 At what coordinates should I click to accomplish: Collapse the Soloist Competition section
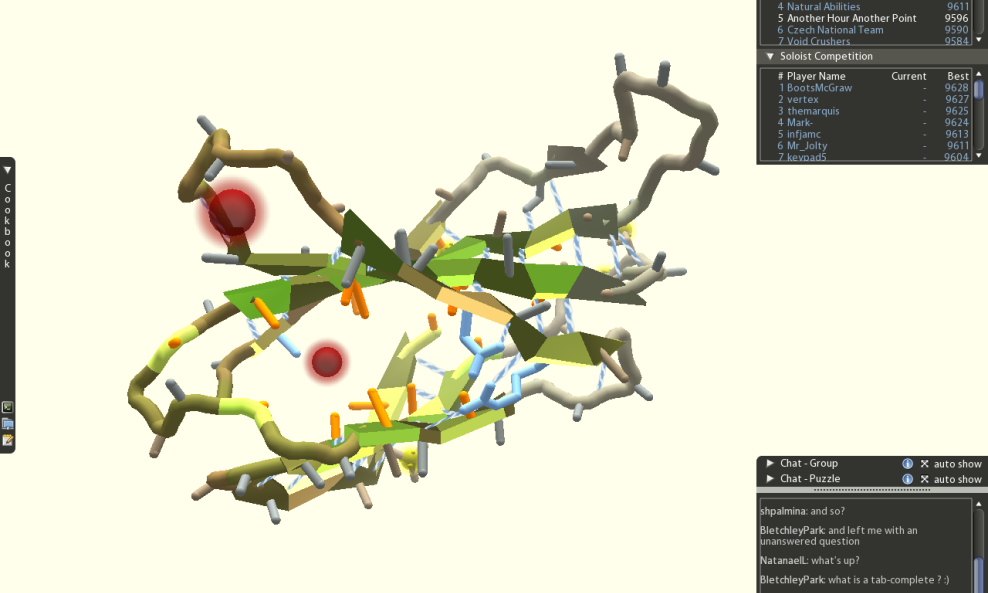(769, 56)
